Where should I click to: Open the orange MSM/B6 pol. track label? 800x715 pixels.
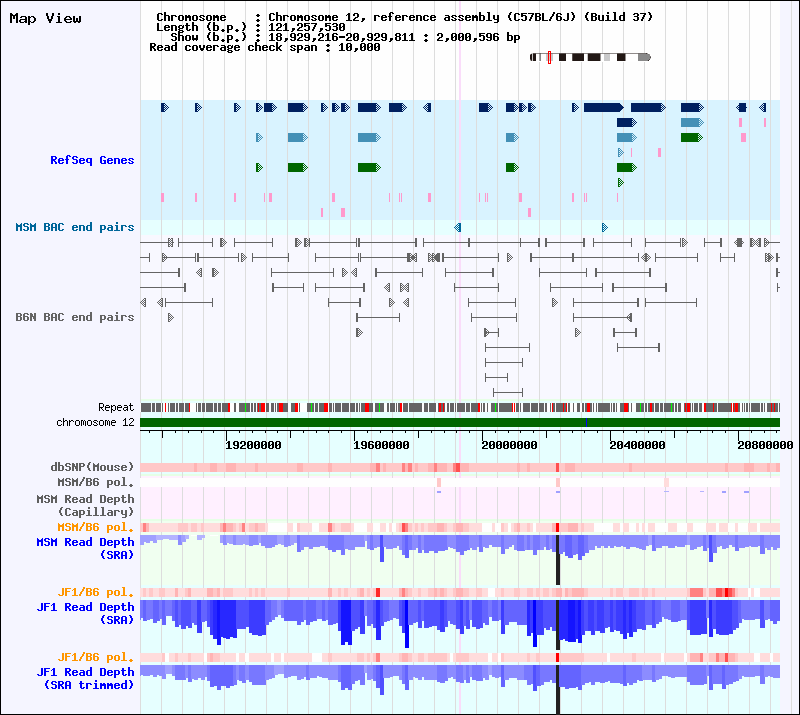95,527
